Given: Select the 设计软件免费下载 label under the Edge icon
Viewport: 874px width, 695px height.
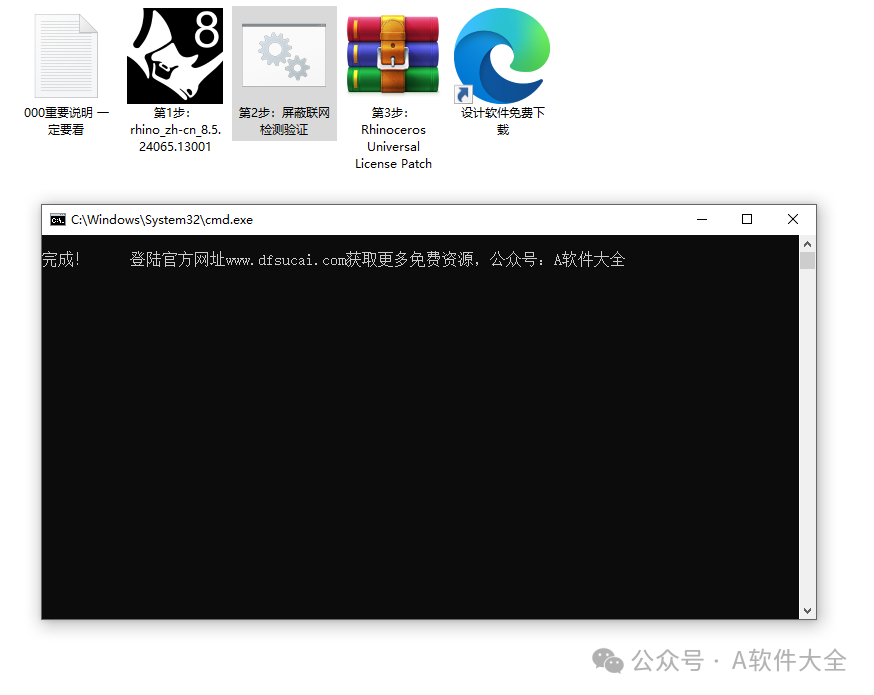Looking at the screenshot, I should [x=501, y=120].
